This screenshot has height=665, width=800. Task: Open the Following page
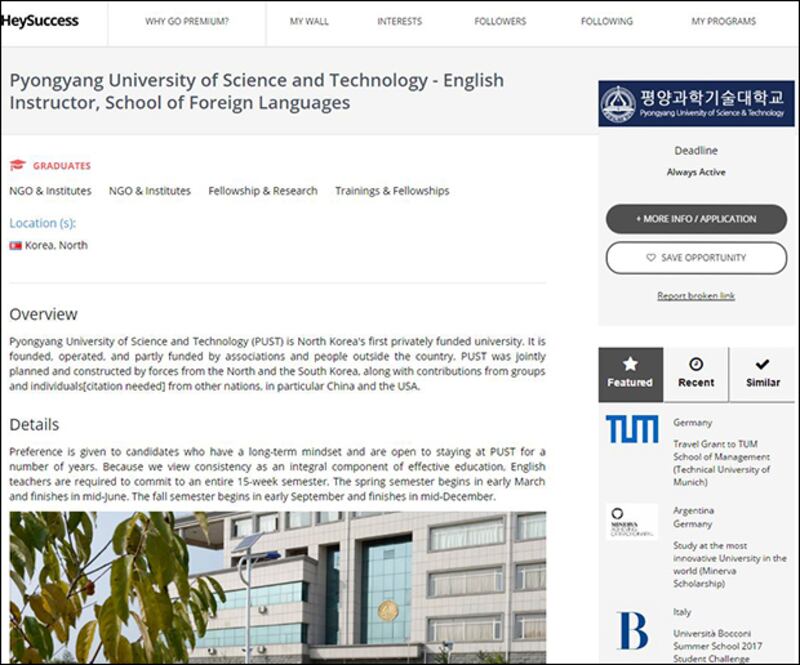pos(607,21)
